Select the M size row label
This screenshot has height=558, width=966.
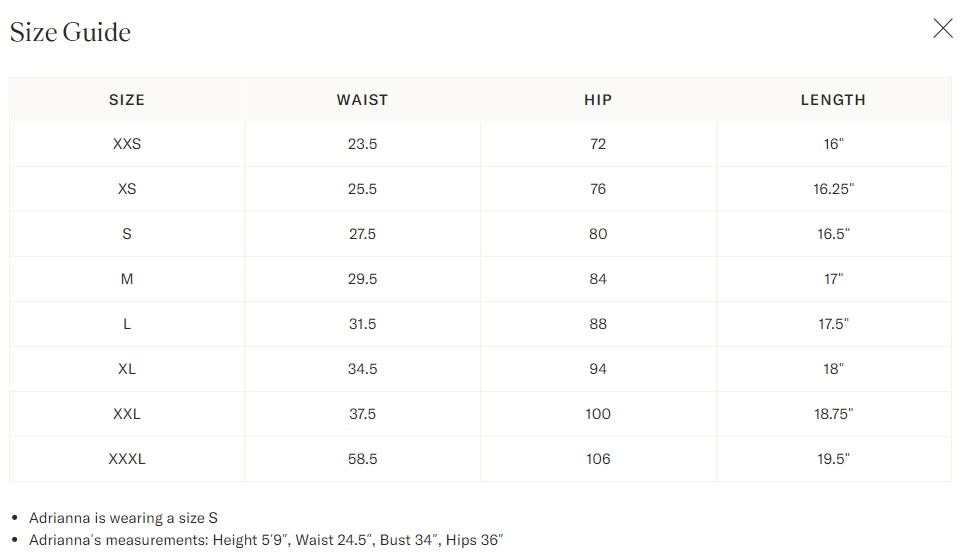[x=127, y=279]
